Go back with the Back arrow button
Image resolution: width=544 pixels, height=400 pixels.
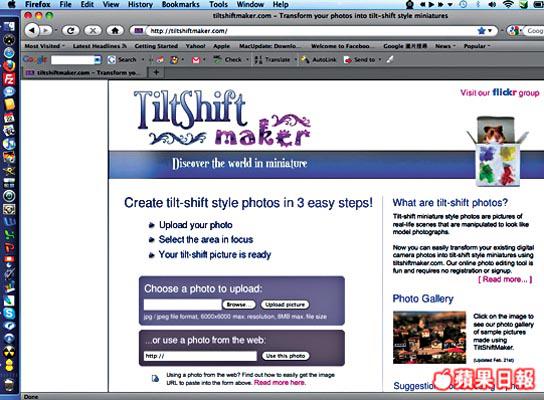coord(32,31)
